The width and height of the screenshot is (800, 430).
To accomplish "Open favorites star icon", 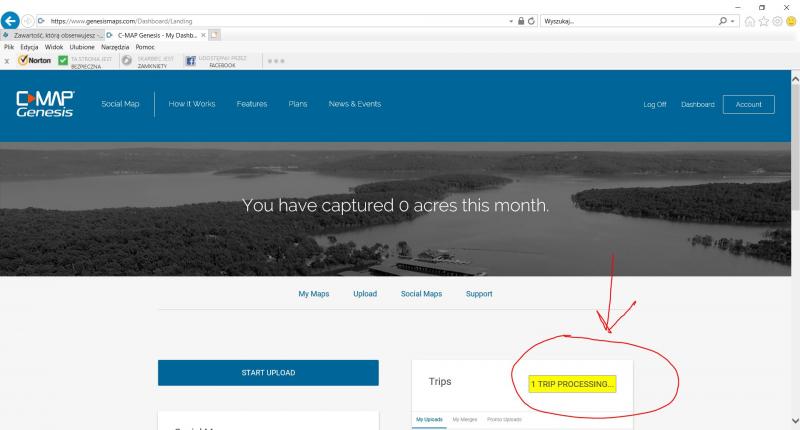I will (x=764, y=20).
